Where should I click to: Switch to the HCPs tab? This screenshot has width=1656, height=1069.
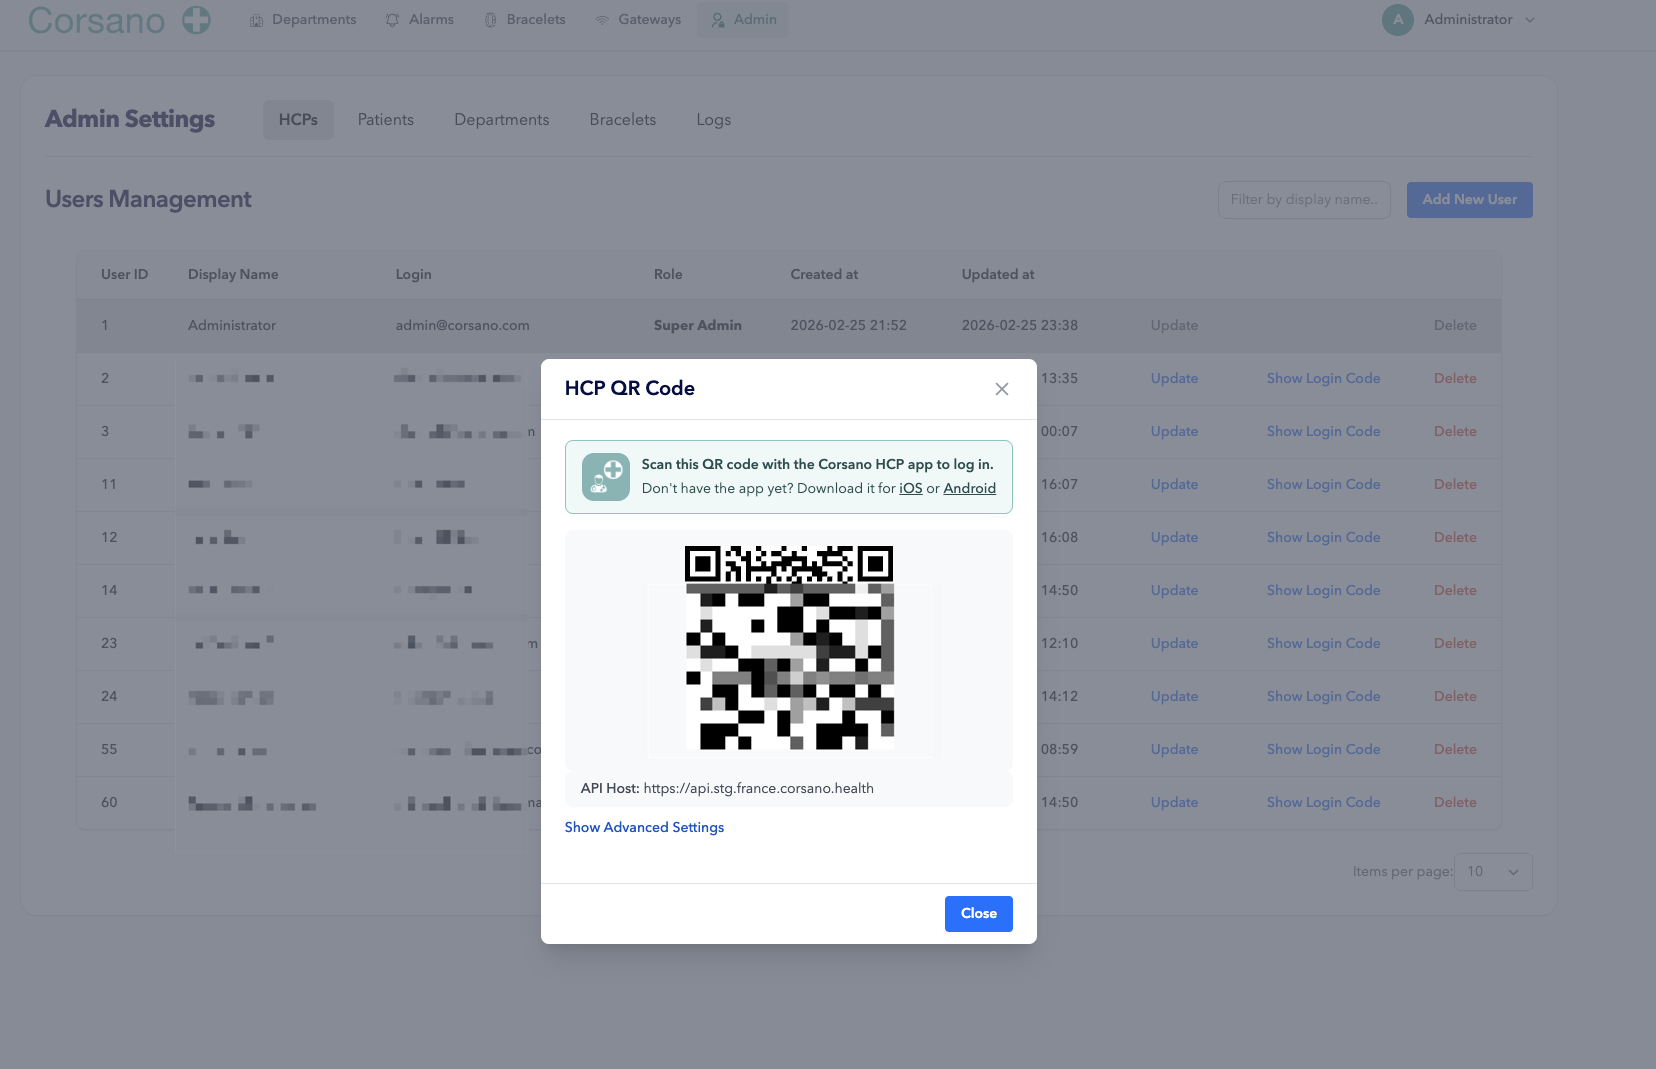[x=298, y=120]
